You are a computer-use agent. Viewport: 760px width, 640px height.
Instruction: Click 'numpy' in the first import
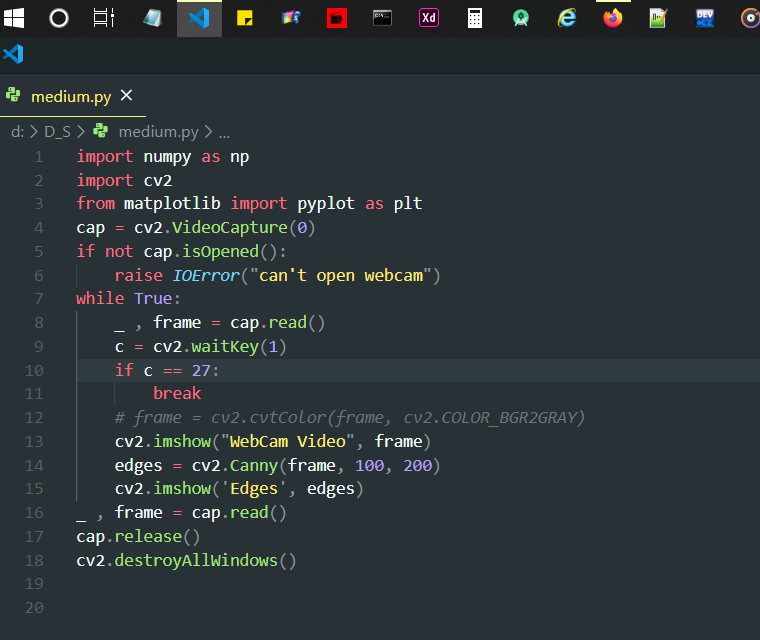click(x=167, y=157)
